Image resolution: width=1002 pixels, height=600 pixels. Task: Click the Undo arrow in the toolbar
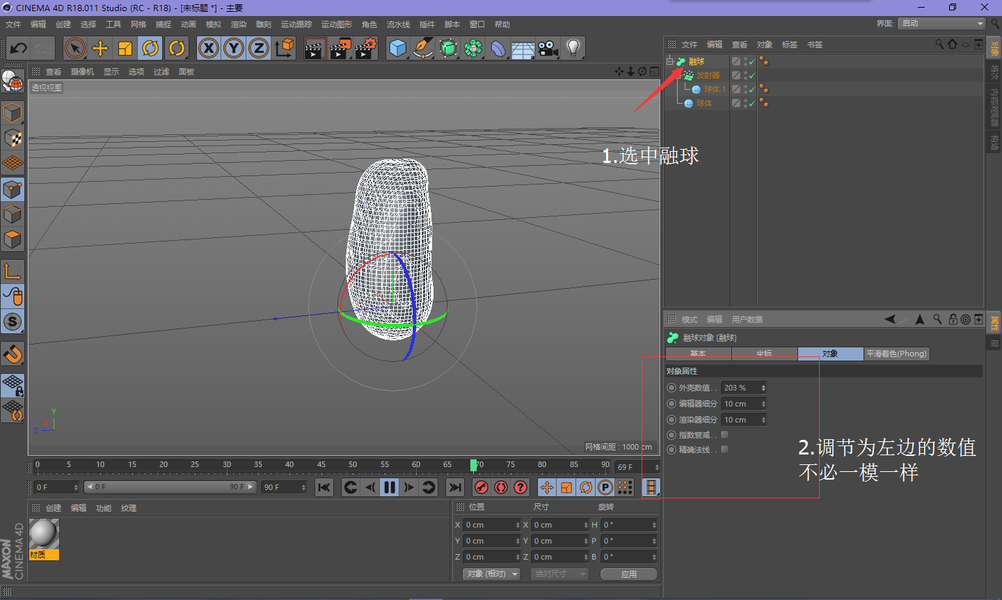[19, 48]
